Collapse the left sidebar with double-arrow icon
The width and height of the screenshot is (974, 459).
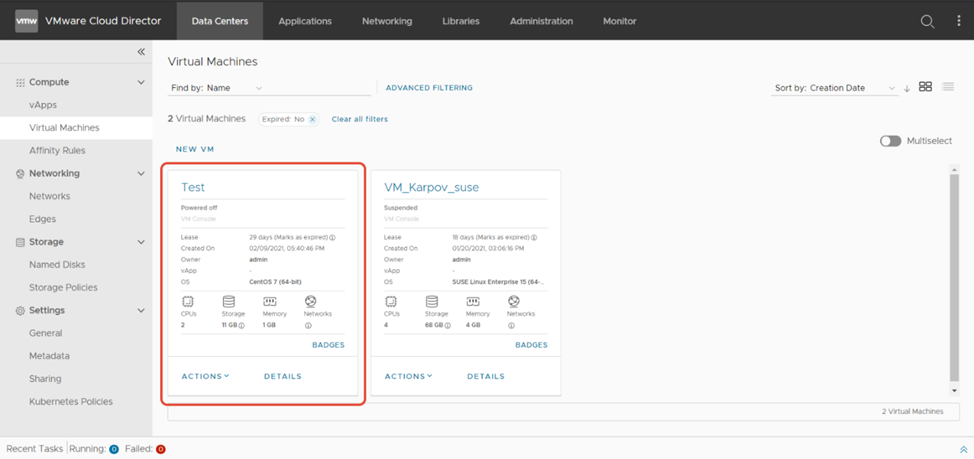(x=141, y=52)
